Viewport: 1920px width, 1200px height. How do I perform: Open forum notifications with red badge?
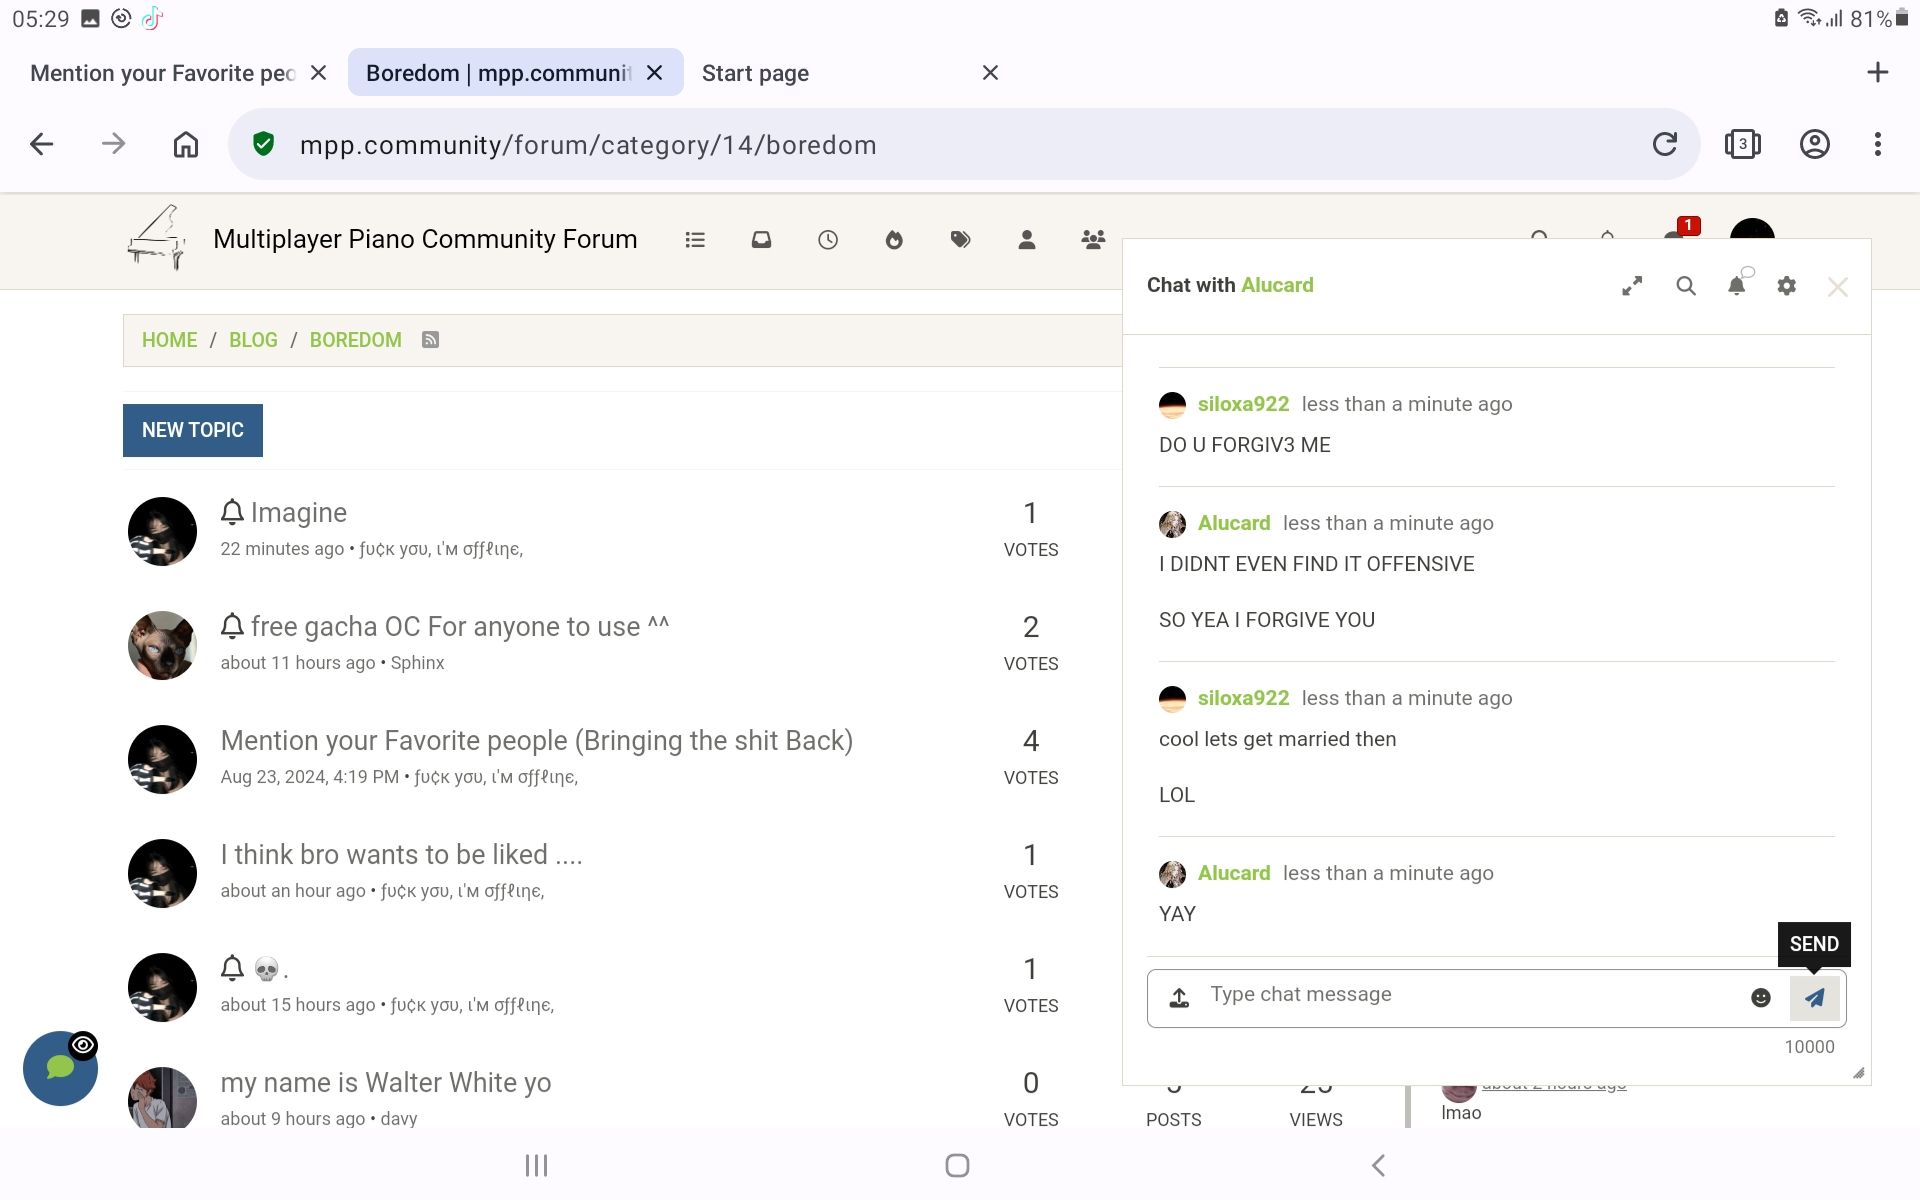[1680, 232]
